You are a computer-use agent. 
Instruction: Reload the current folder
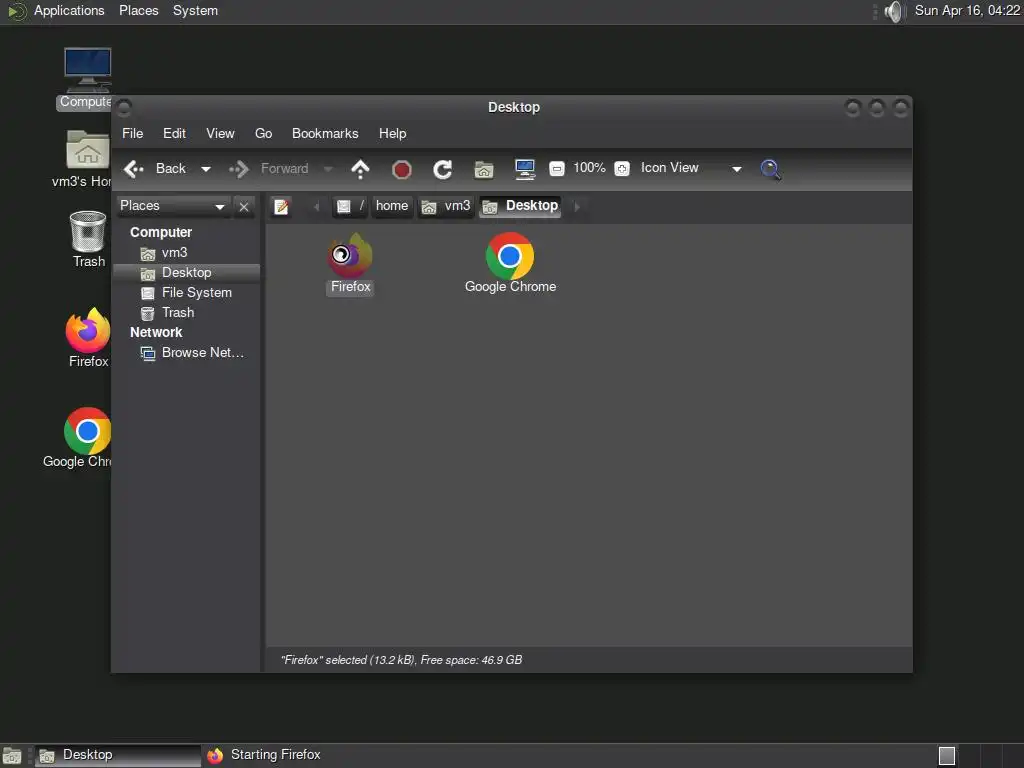[443, 170]
